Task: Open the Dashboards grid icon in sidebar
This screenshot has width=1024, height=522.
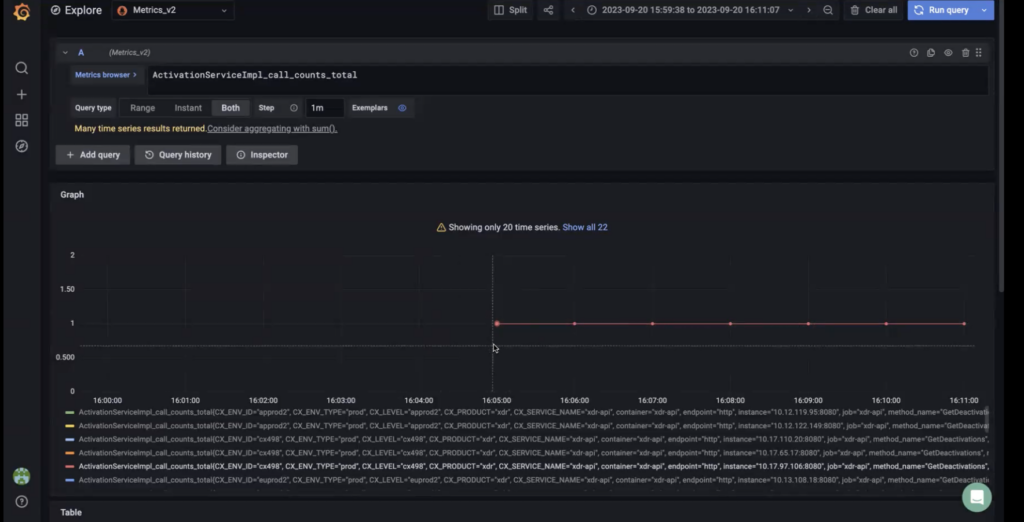Action: [21, 120]
